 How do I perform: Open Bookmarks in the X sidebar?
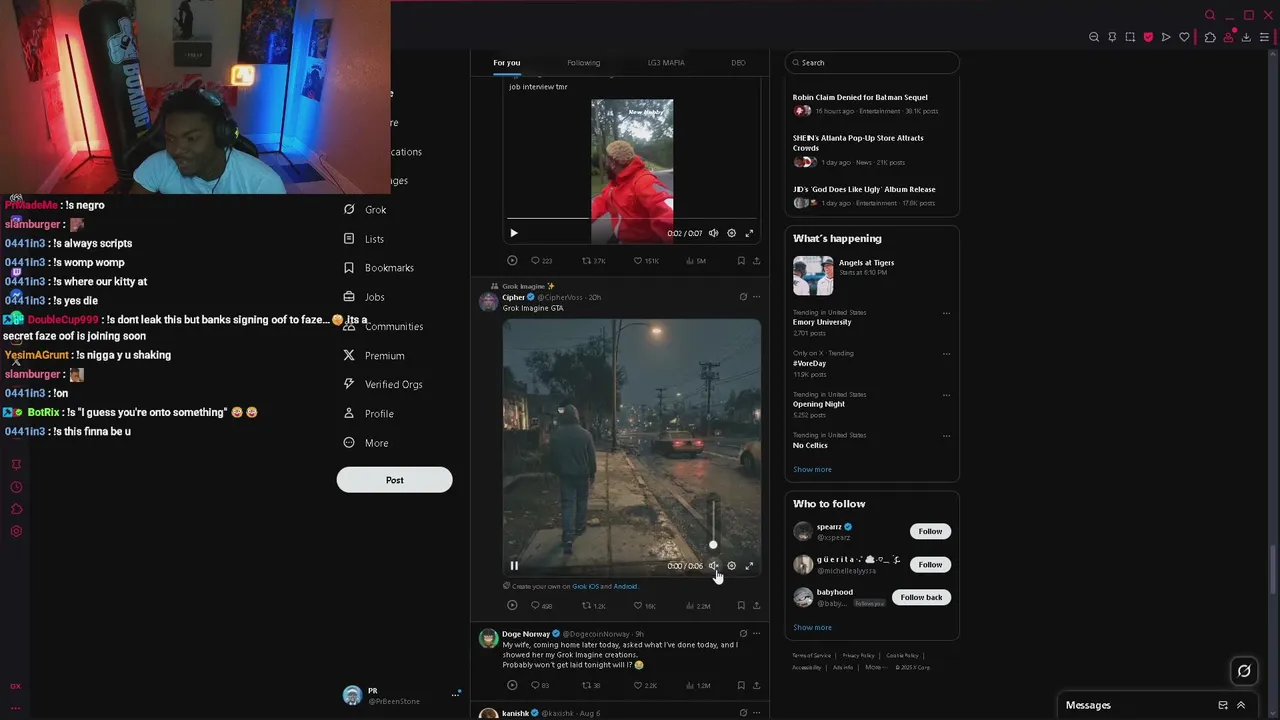[379, 268]
